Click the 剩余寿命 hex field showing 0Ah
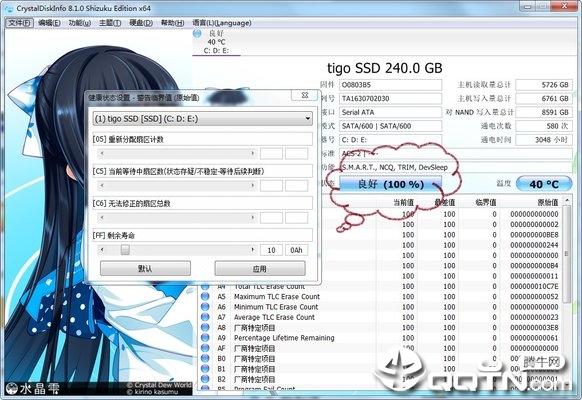582x400 pixels. [x=296, y=250]
